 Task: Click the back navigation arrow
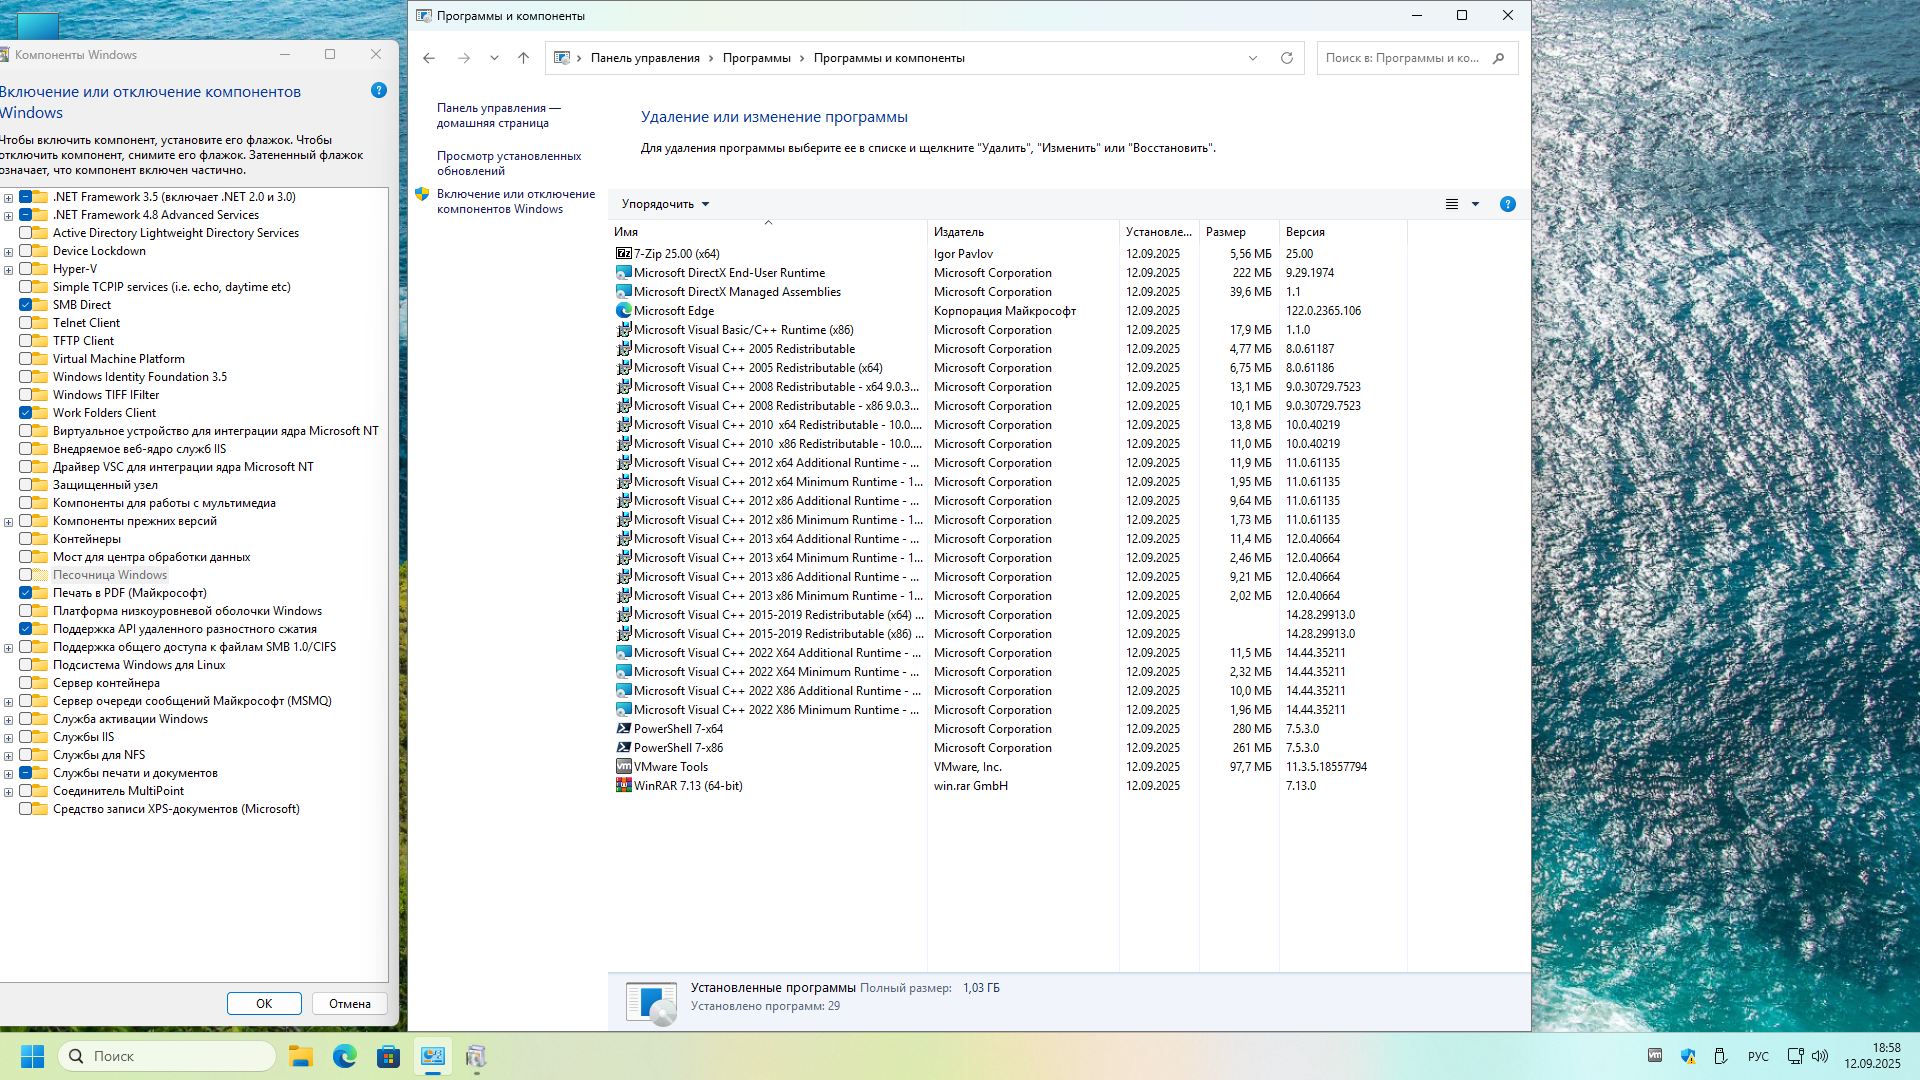pos(429,58)
